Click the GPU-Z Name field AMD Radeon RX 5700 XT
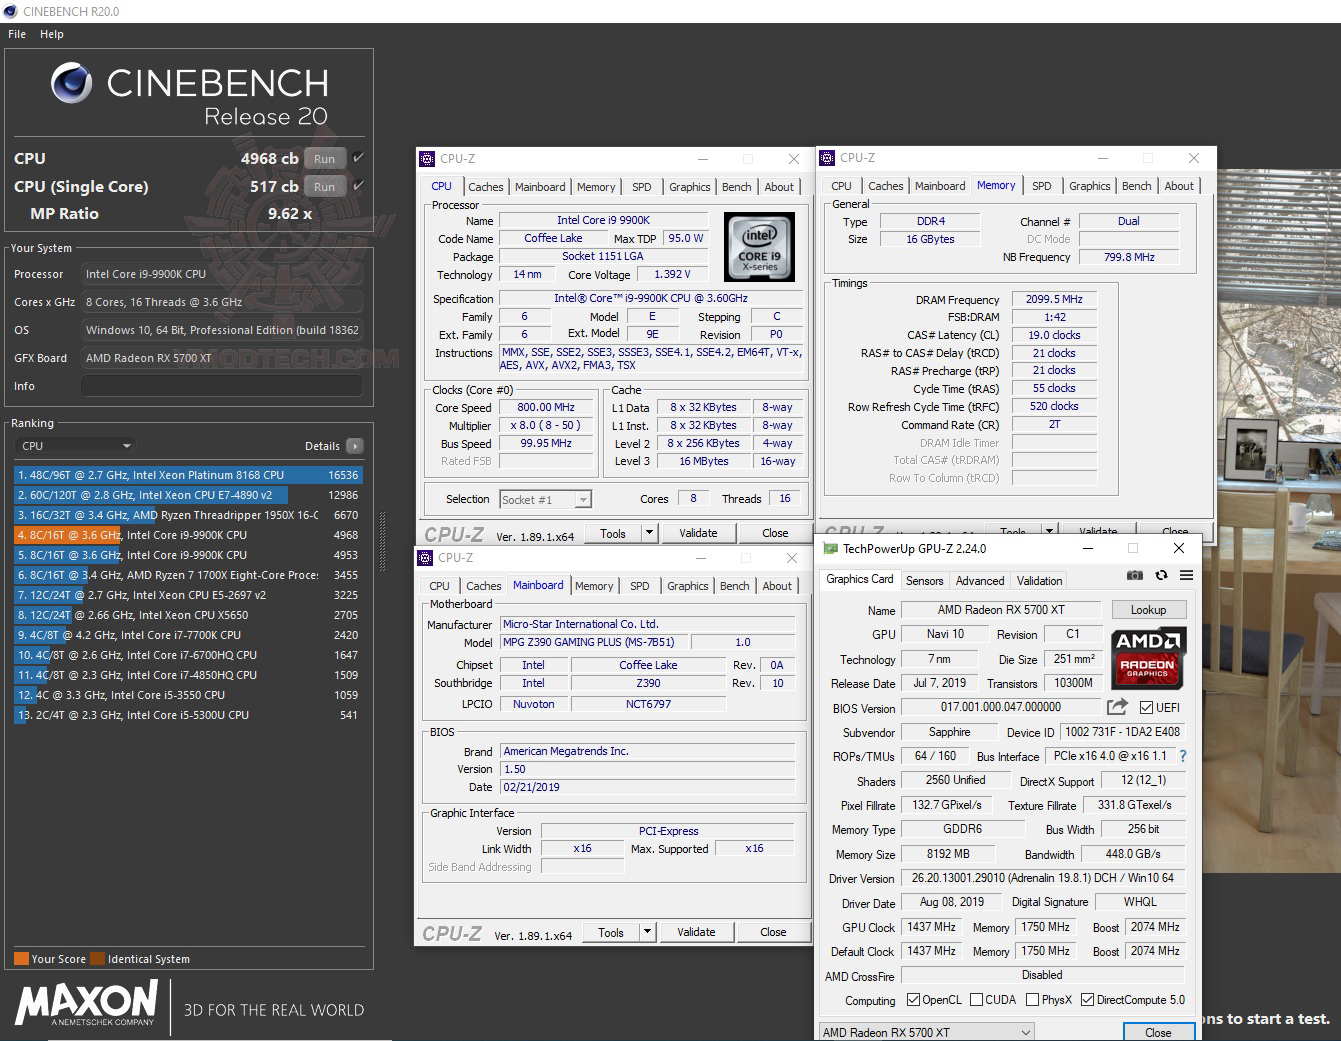This screenshot has width=1341, height=1041. tap(1001, 610)
